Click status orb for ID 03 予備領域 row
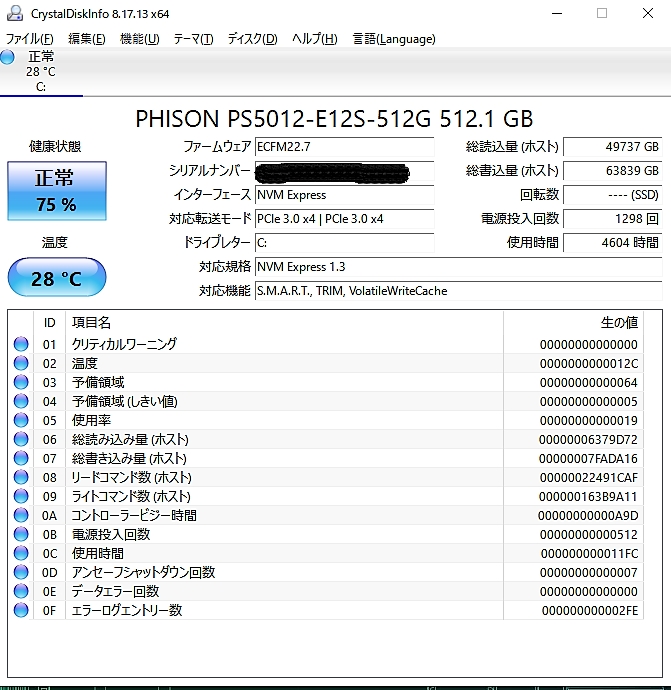Screen dimensions: 671x690 tap(21, 382)
